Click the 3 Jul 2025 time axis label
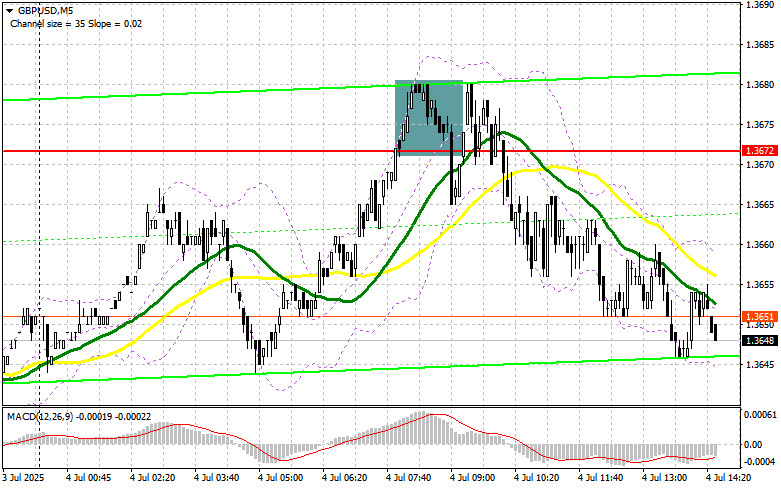This screenshot has width=781, height=489. (23, 478)
